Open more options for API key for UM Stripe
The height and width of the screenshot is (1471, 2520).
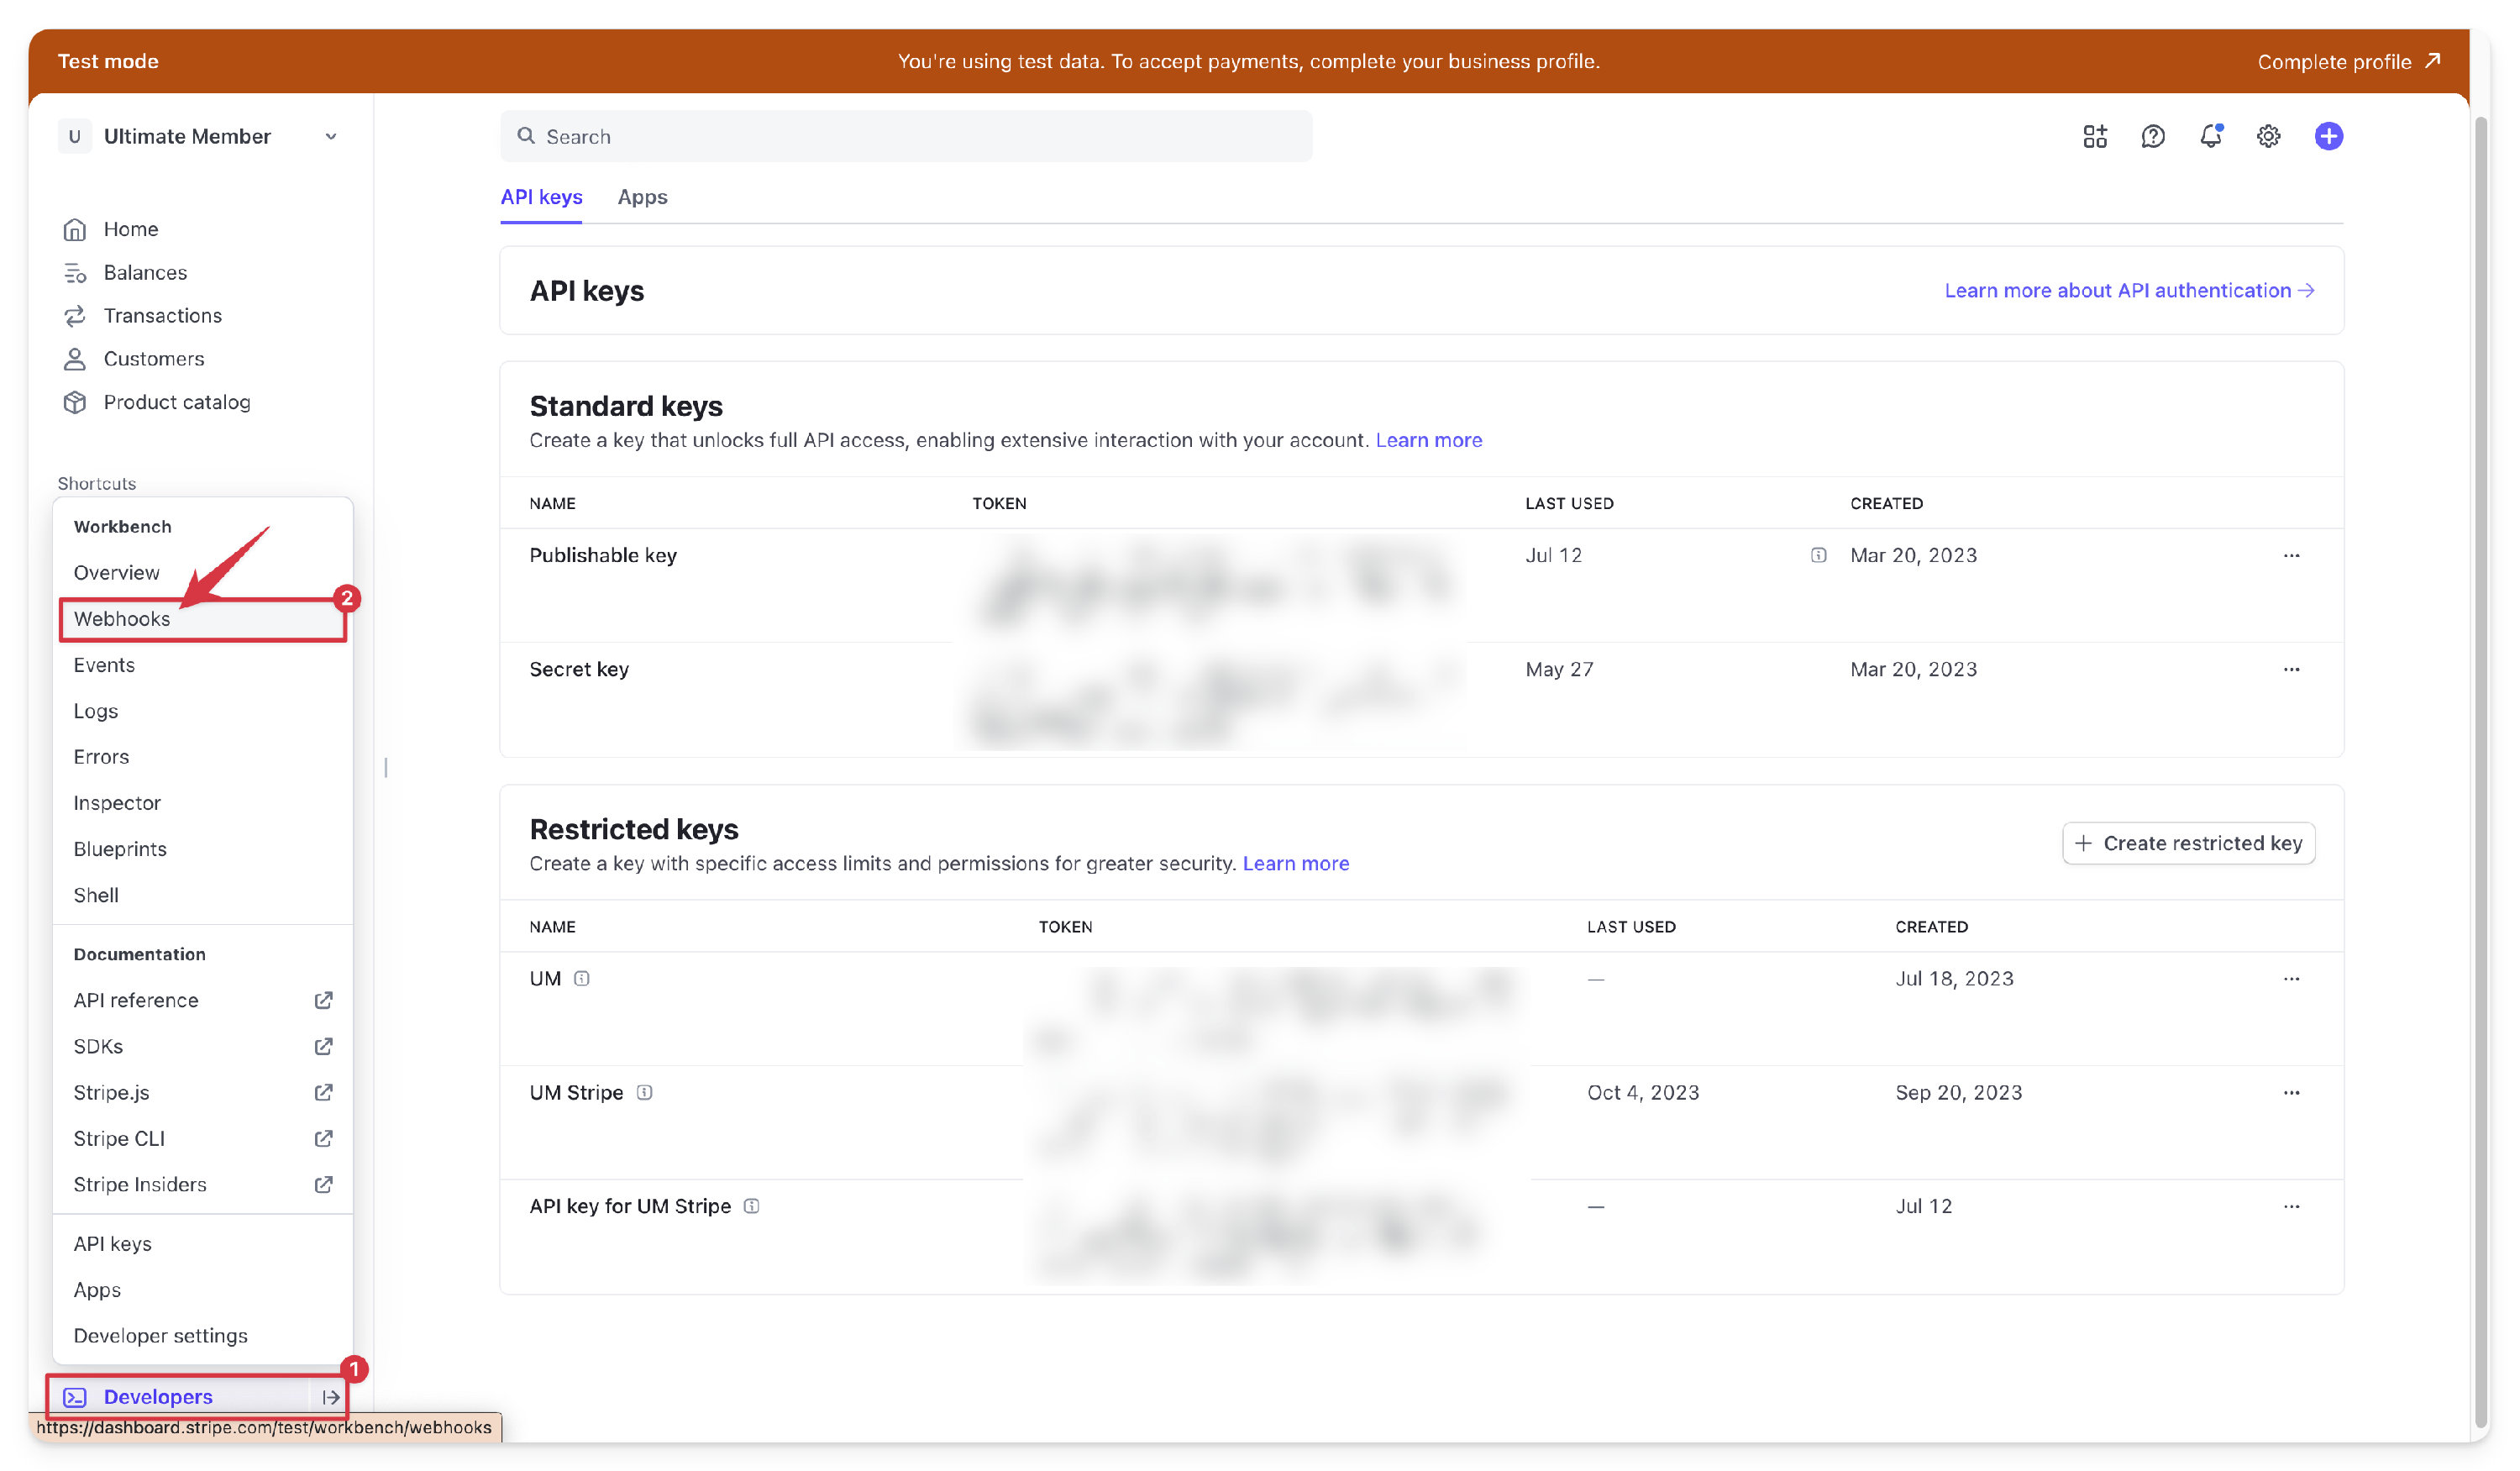(2291, 1206)
